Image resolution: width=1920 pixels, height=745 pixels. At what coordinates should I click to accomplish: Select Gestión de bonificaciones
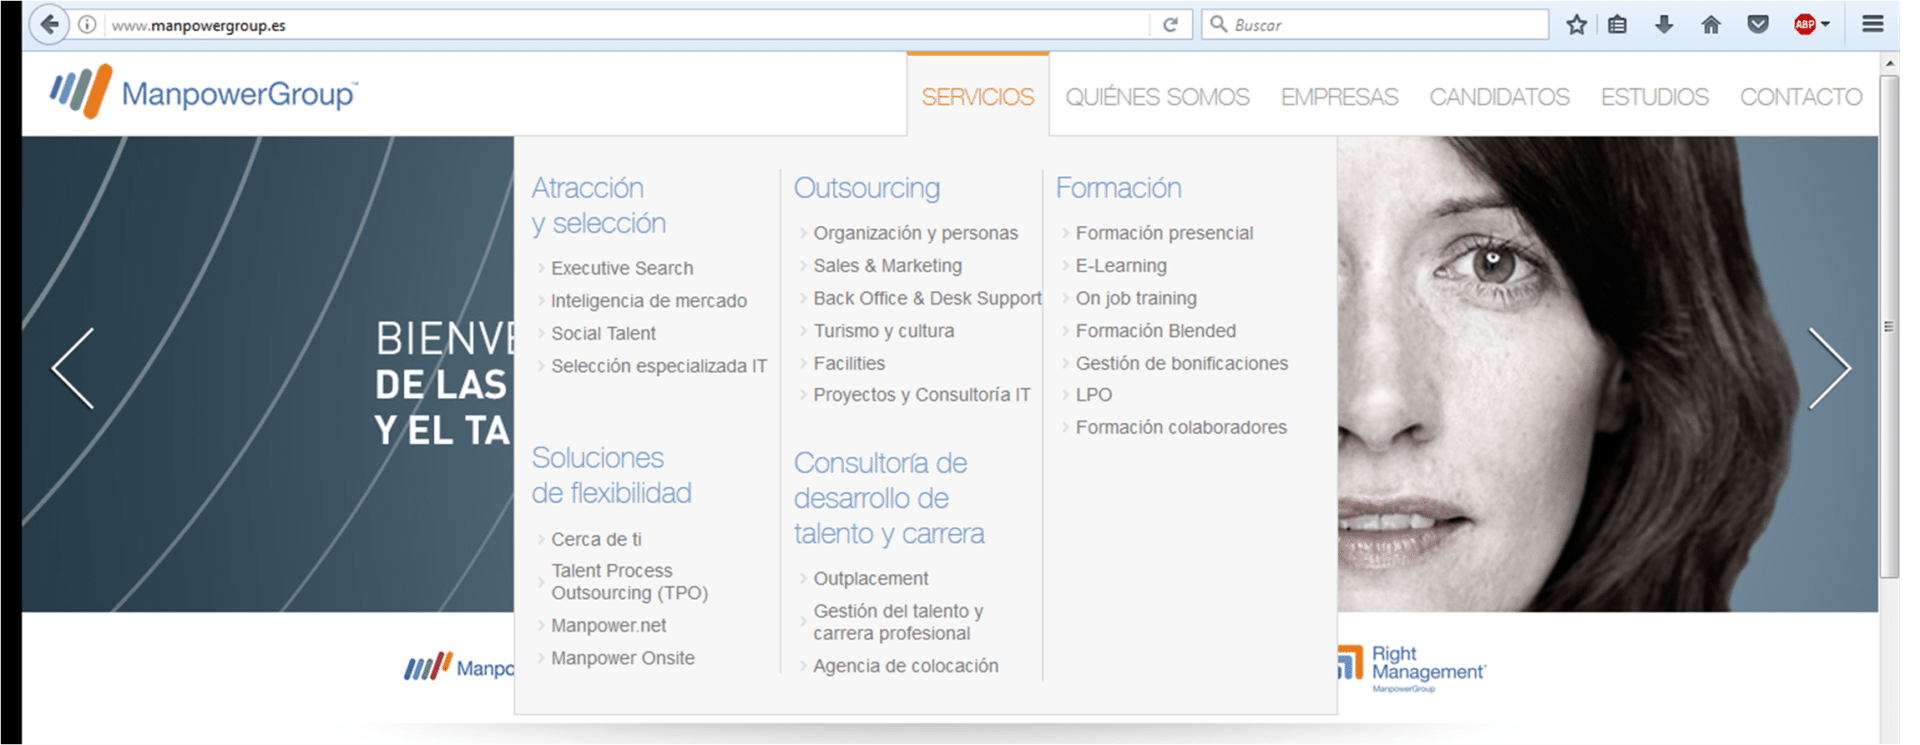coord(1181,363)
